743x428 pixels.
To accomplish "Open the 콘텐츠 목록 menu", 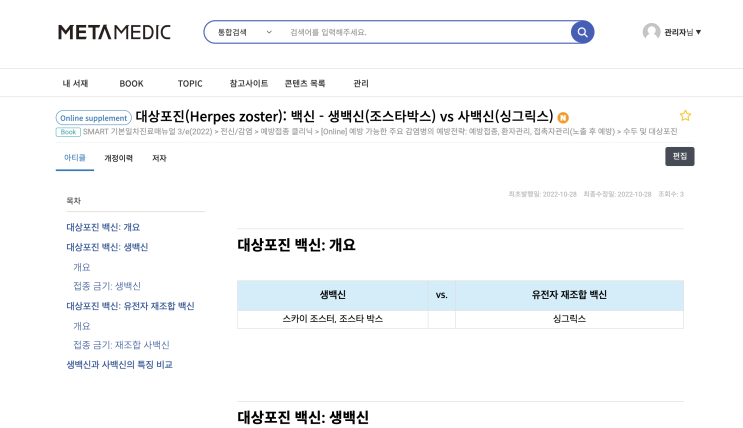I will [x=305, y=83].
